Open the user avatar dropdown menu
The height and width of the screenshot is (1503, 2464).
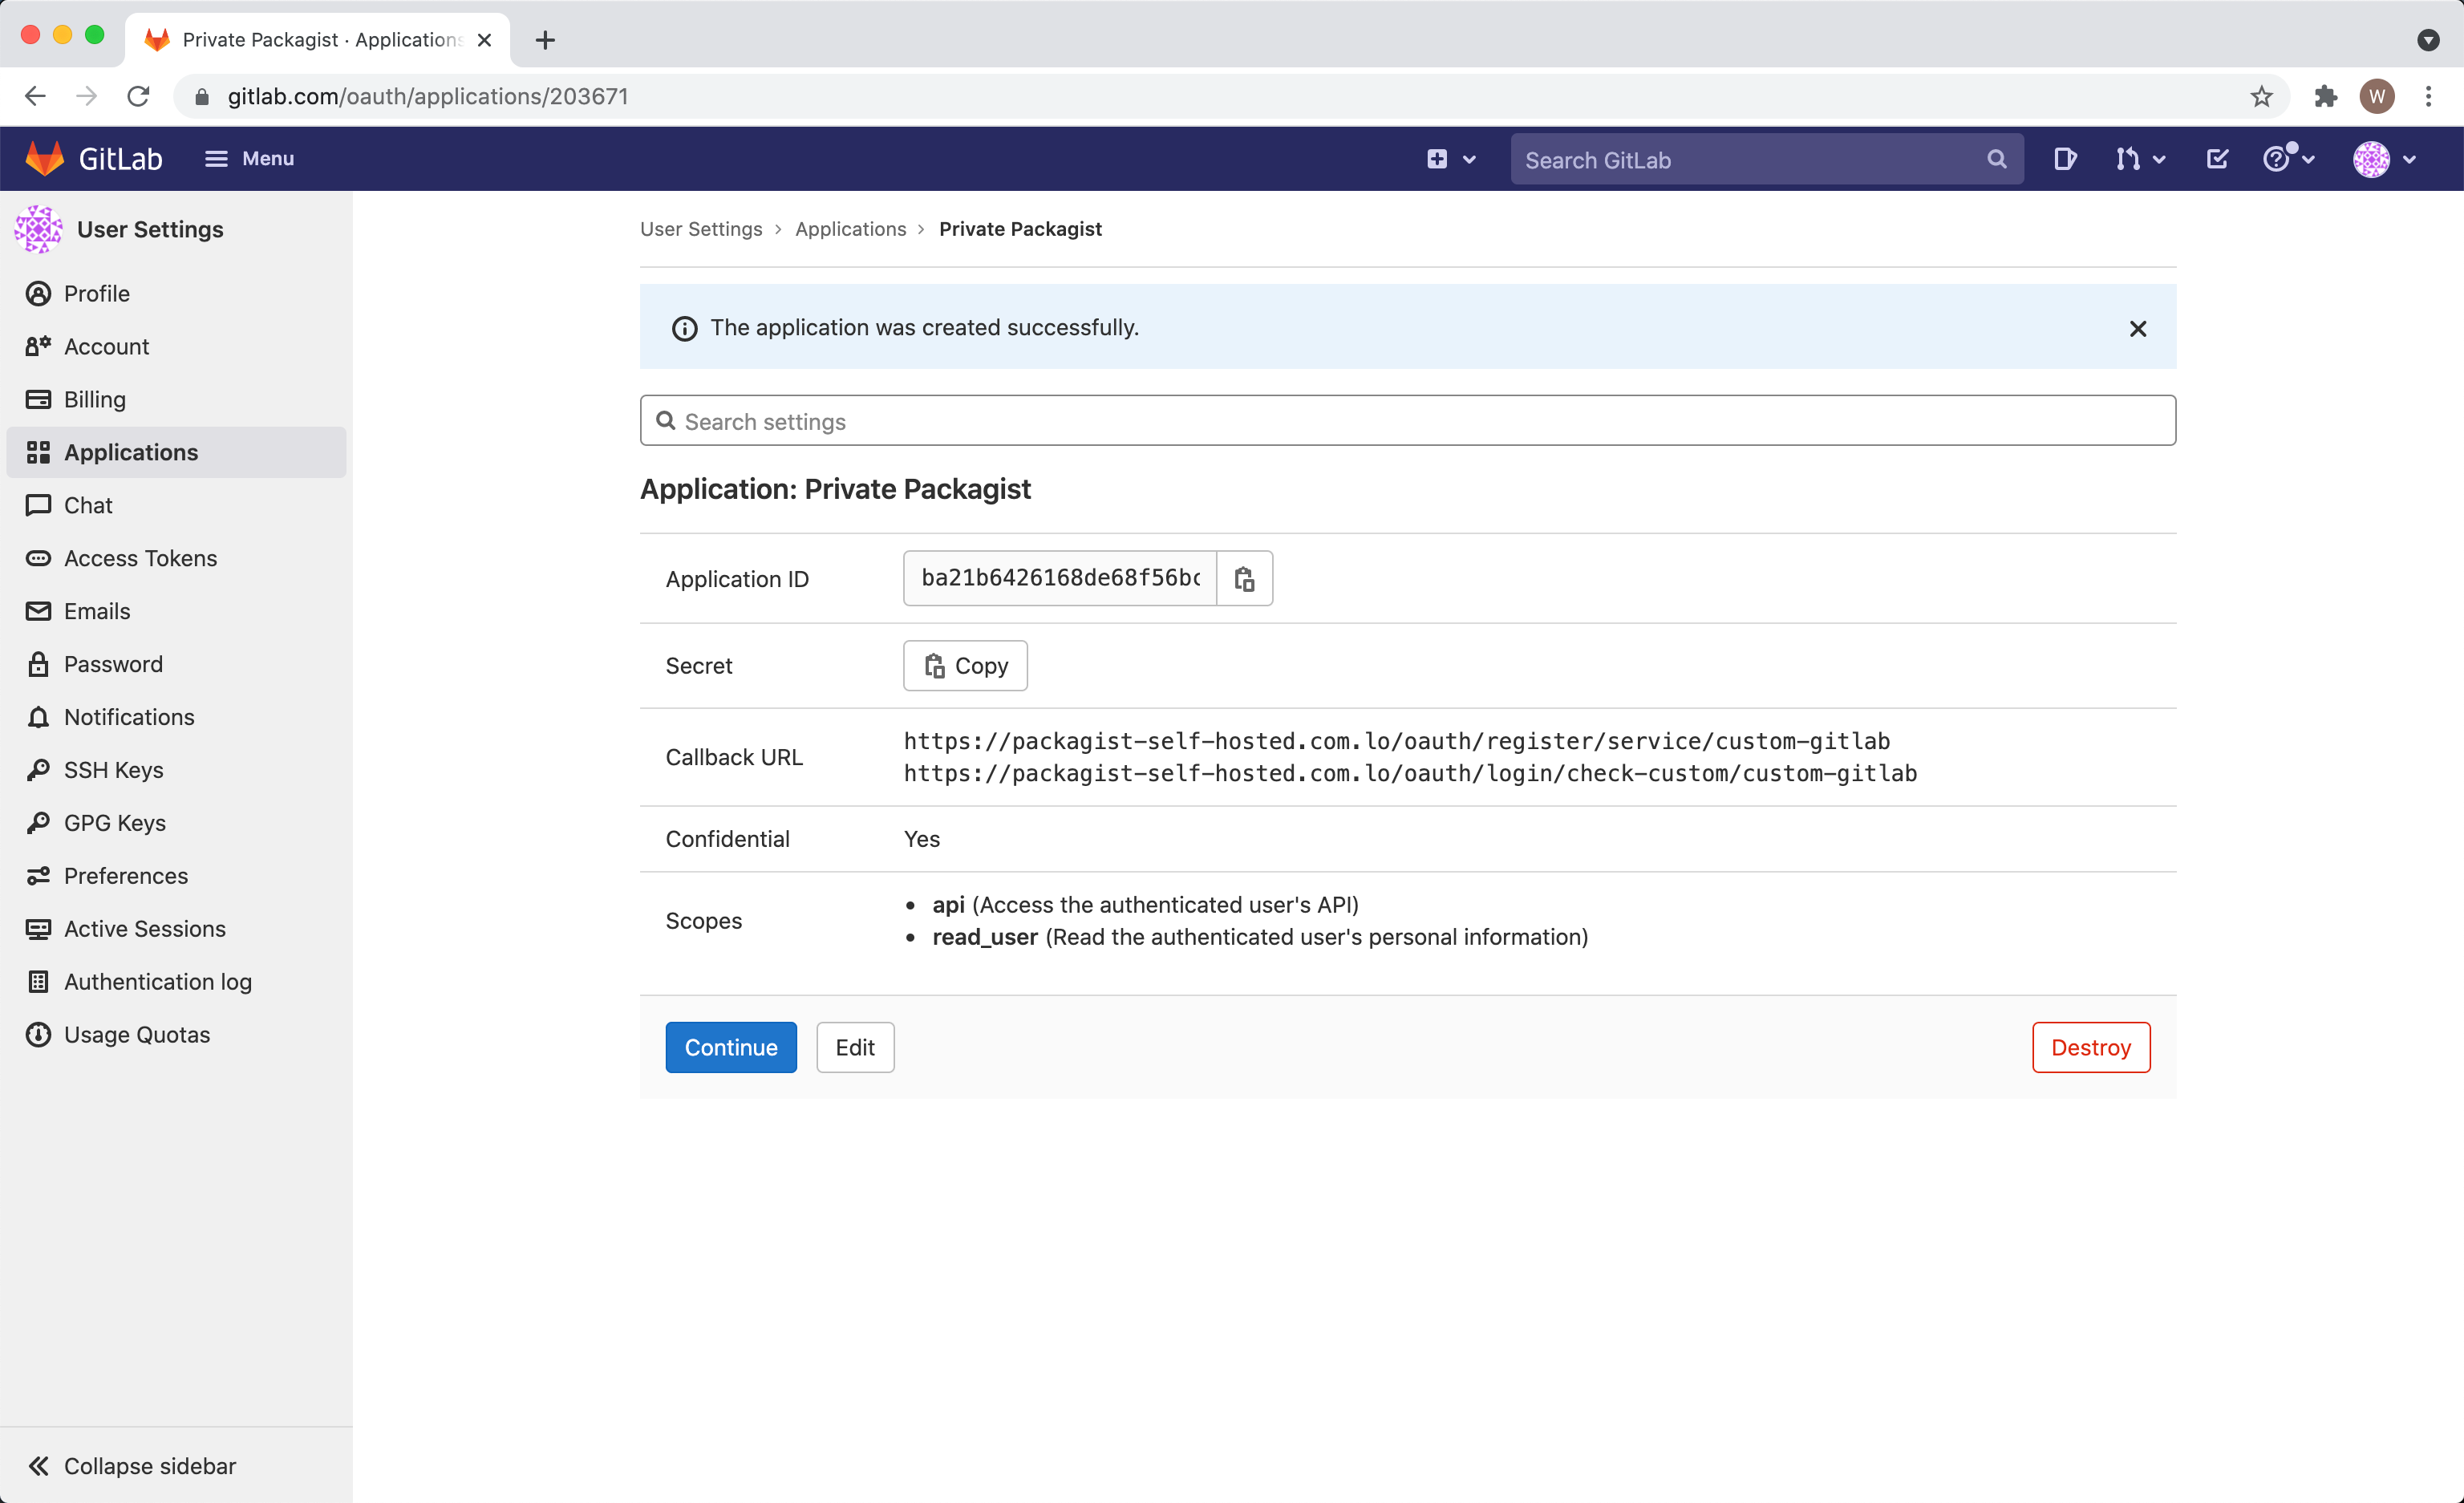(2385, 159)
